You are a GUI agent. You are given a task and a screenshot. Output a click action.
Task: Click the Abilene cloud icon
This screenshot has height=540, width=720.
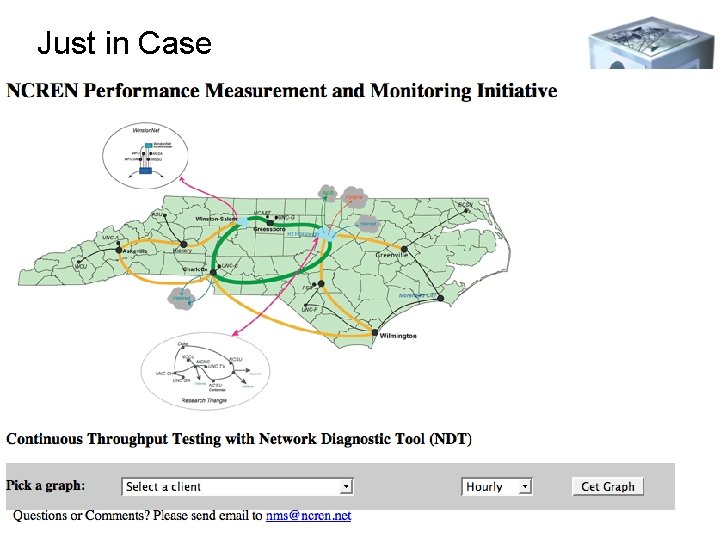pos(354,197)
